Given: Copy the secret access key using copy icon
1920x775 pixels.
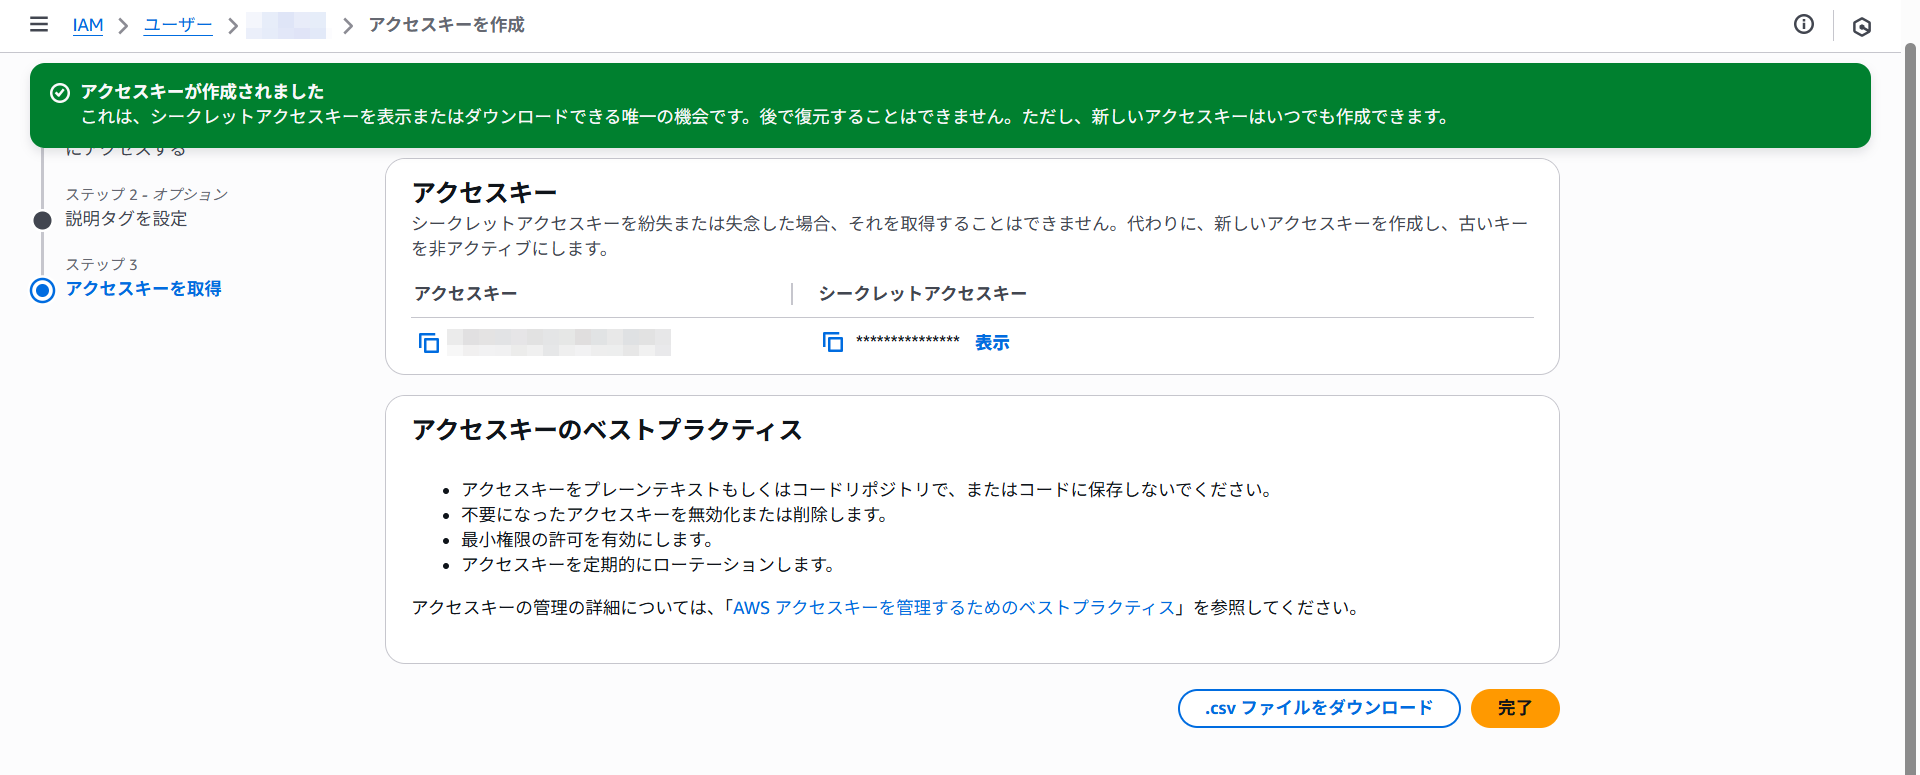Looking at the screenshot, I should [832, 342].
